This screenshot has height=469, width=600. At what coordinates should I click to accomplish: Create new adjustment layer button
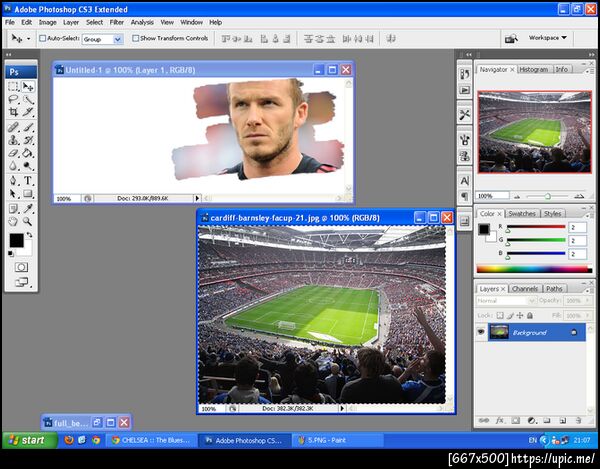pyautogui.click(x=532, y=420)
